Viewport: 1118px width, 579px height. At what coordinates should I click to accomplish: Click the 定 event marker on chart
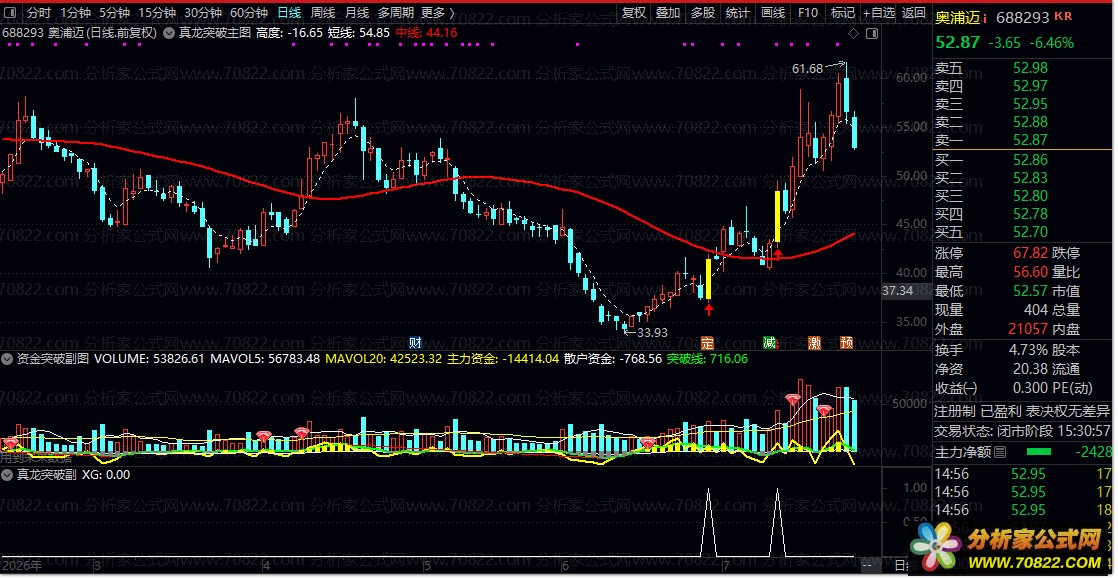(x=707, y=342)
